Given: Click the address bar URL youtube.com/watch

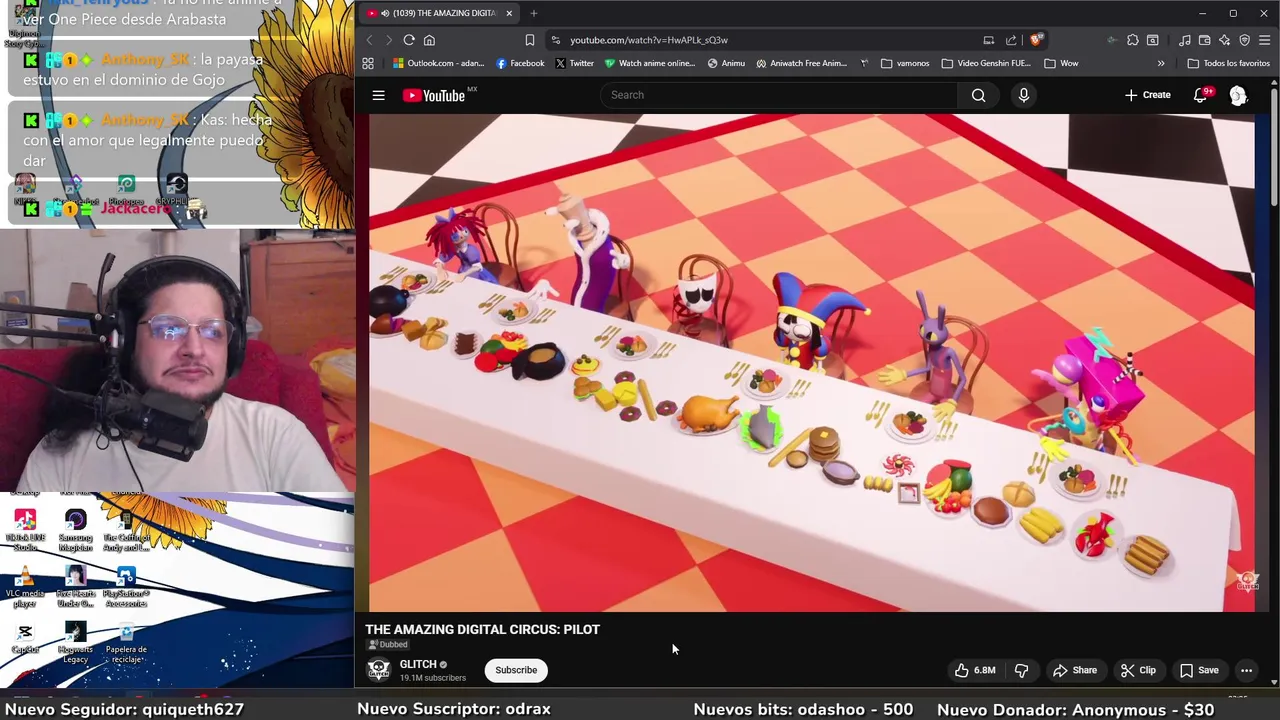Looking at the screenshot, I should [x=649, y=40].
